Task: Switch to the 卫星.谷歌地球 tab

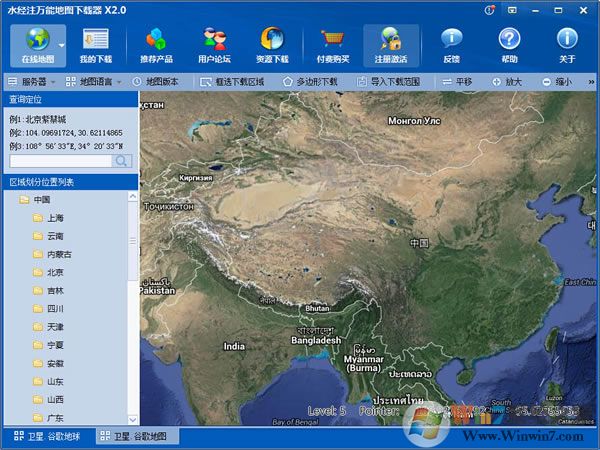Action: [x=47, y=437]
